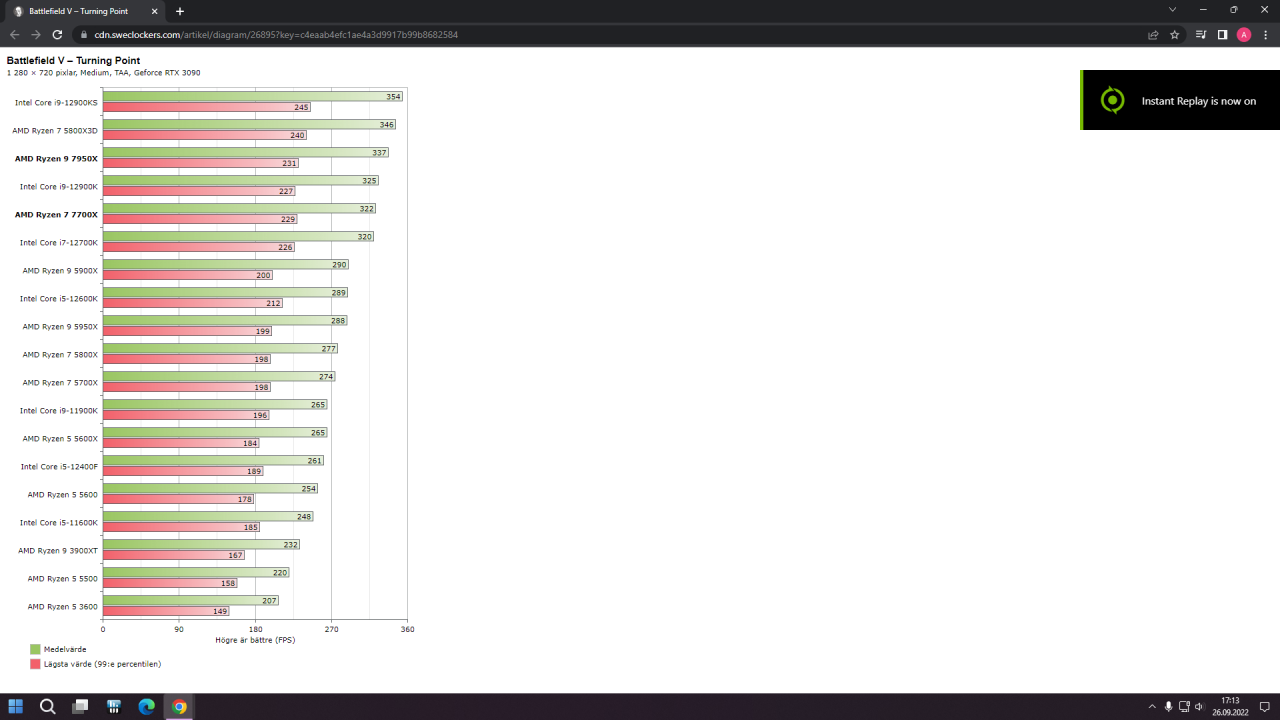Click the Intel Core i7-12700K label
This screenshot has height=720, width=1280.
59,242
